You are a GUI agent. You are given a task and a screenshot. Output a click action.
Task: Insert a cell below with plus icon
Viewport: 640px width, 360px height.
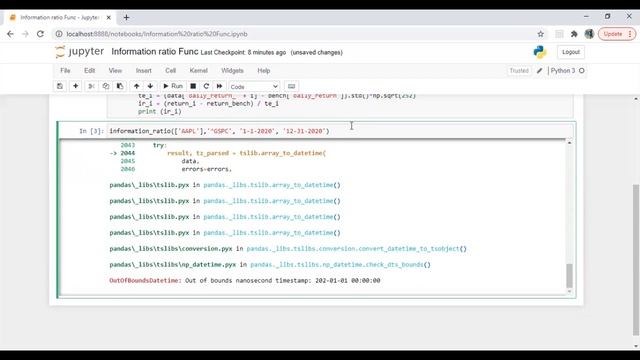[76, 86]
